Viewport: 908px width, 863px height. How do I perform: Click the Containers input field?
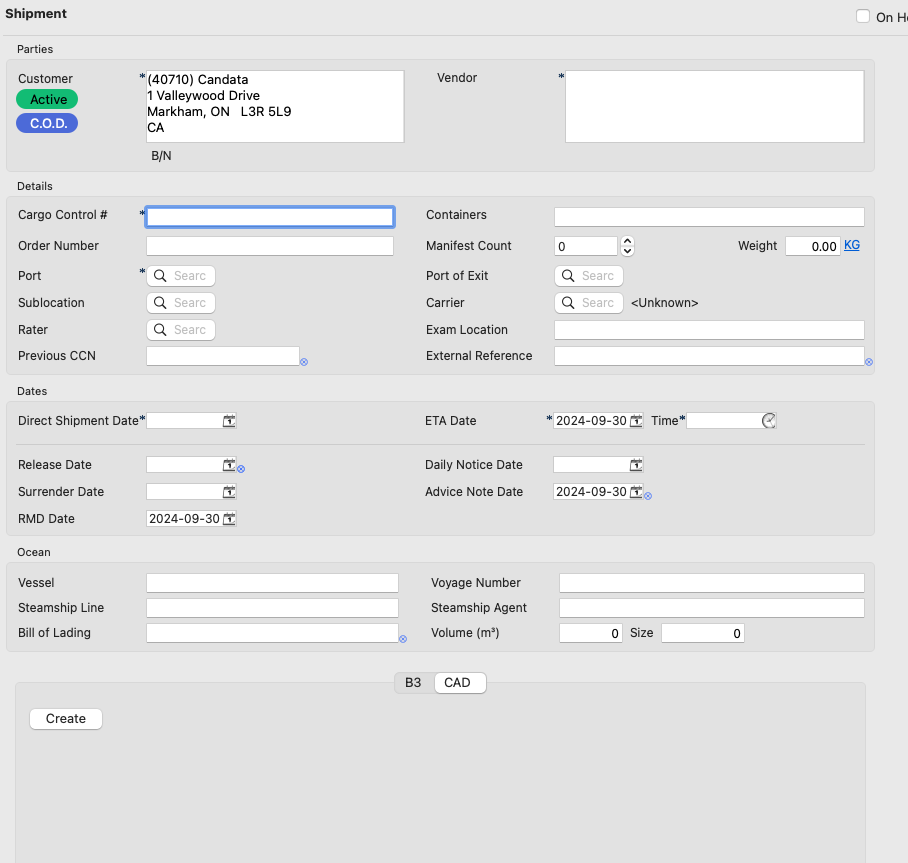(x=709, y=217)
